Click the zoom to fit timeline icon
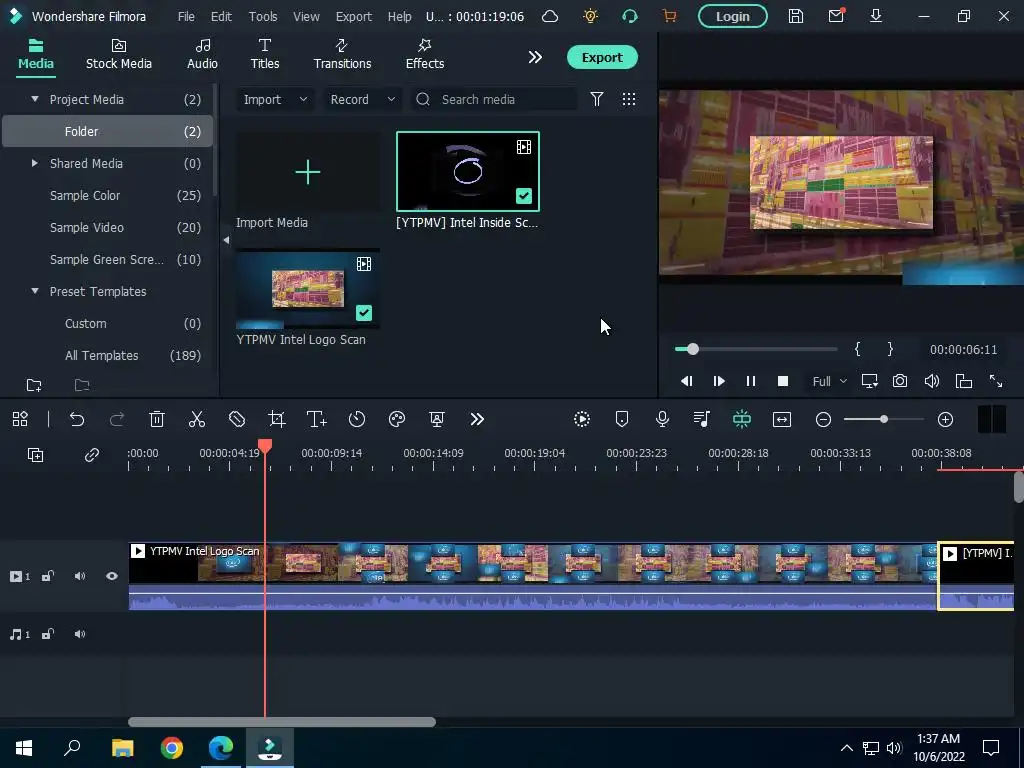The height and width of the screenshot is (768, 1024). [x=782, y=419]
